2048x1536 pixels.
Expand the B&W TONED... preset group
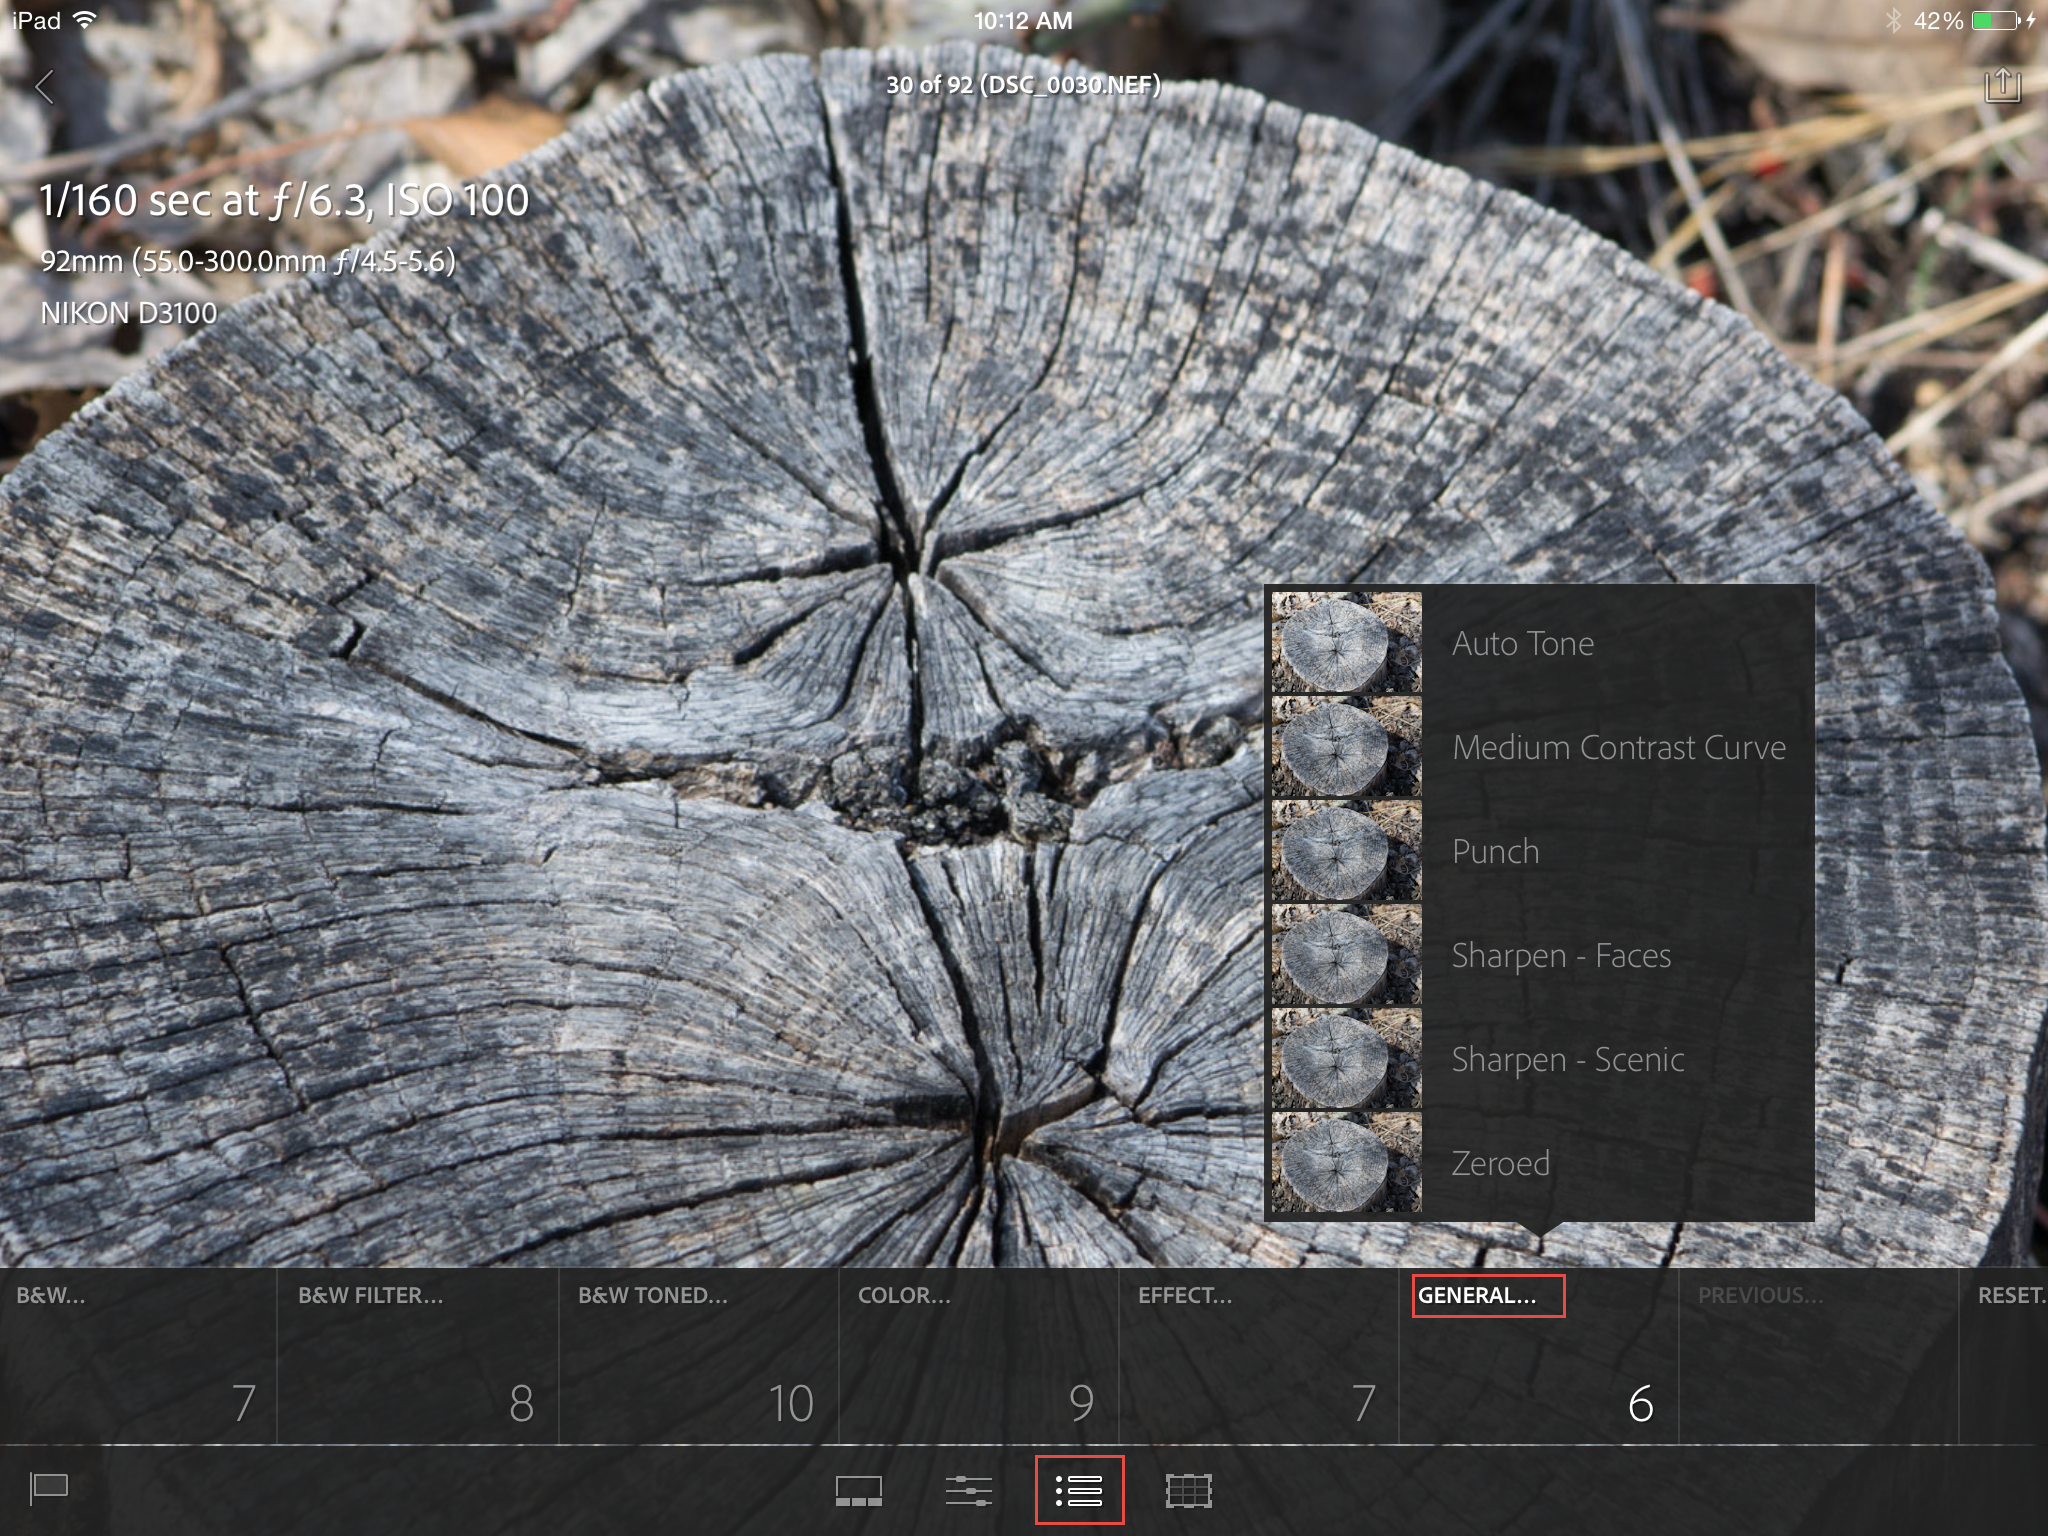tap(698, 1356)
